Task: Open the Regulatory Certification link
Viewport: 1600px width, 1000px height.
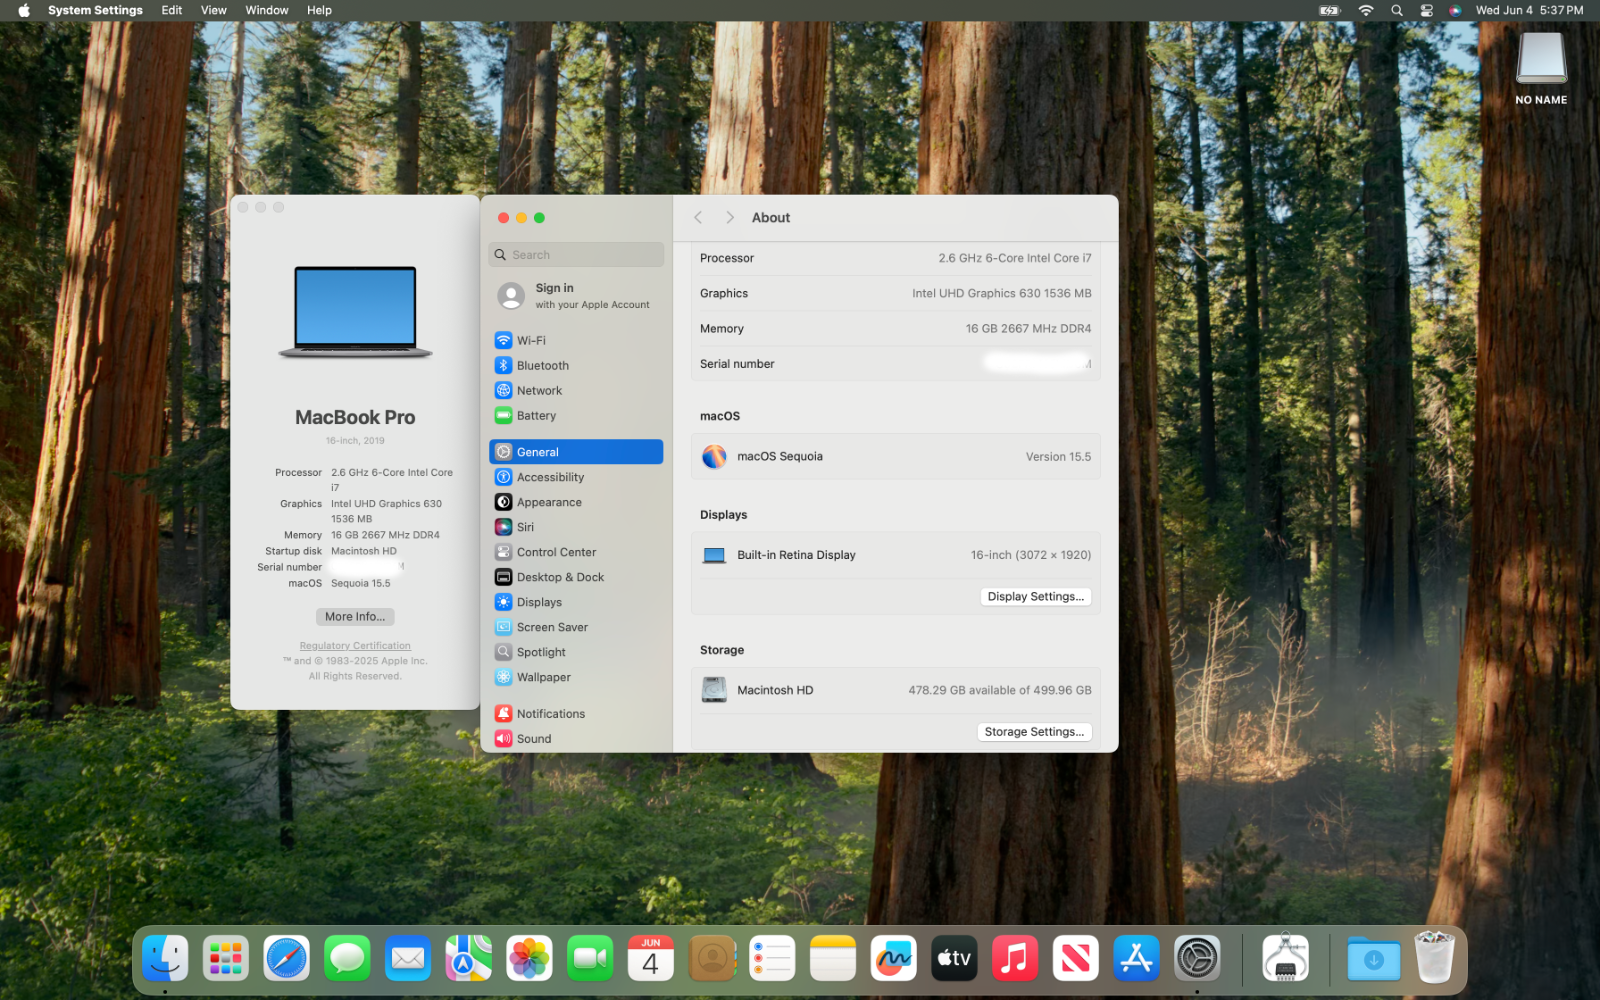Action: pos(355,646)
